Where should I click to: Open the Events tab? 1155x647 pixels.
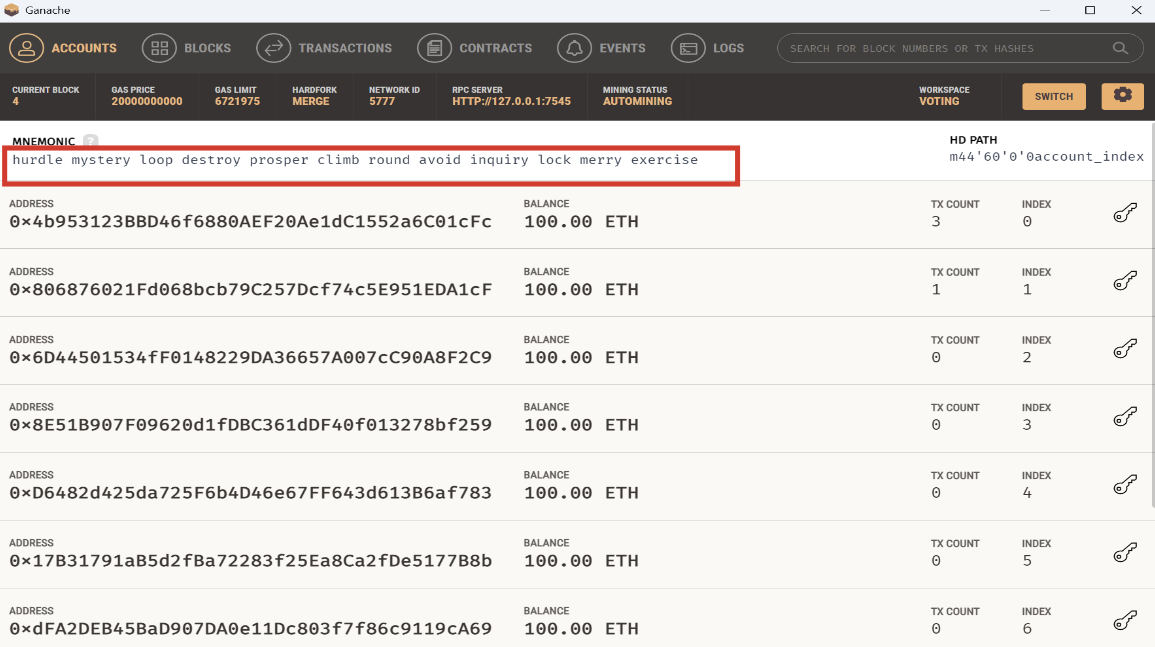click(x=601, y=49)
